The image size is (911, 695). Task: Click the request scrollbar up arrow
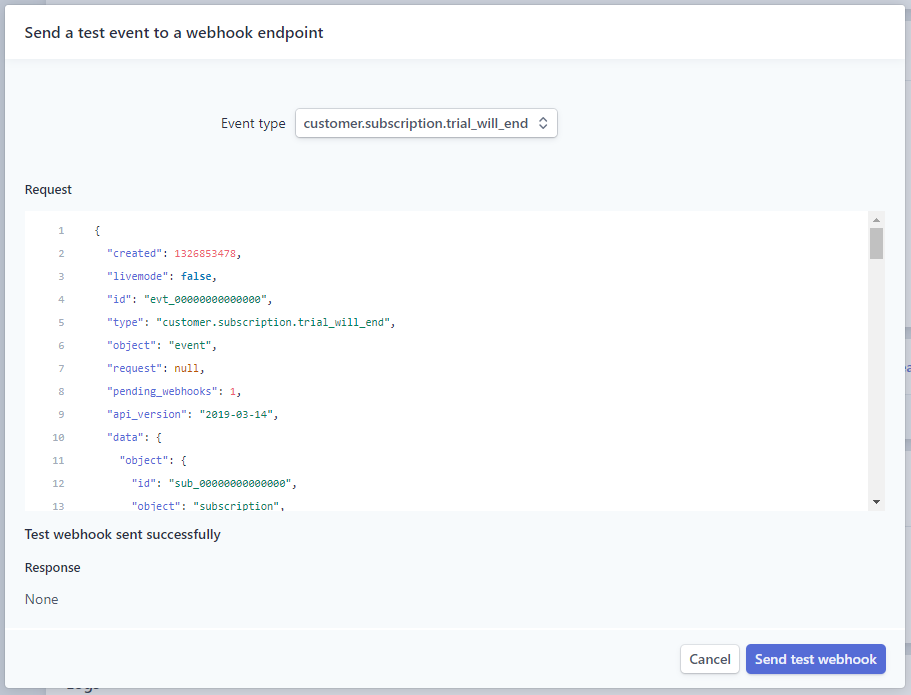pos(876,219)
